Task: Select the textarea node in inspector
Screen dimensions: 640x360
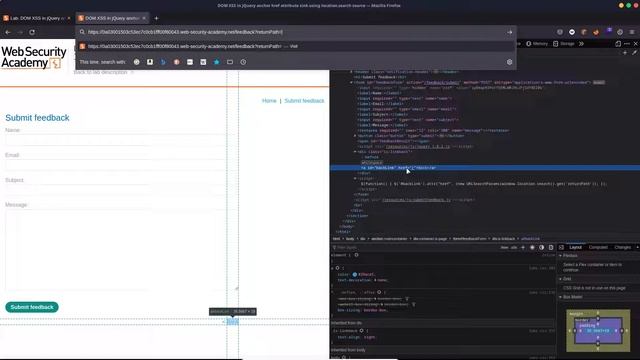Action: point(433,130)
